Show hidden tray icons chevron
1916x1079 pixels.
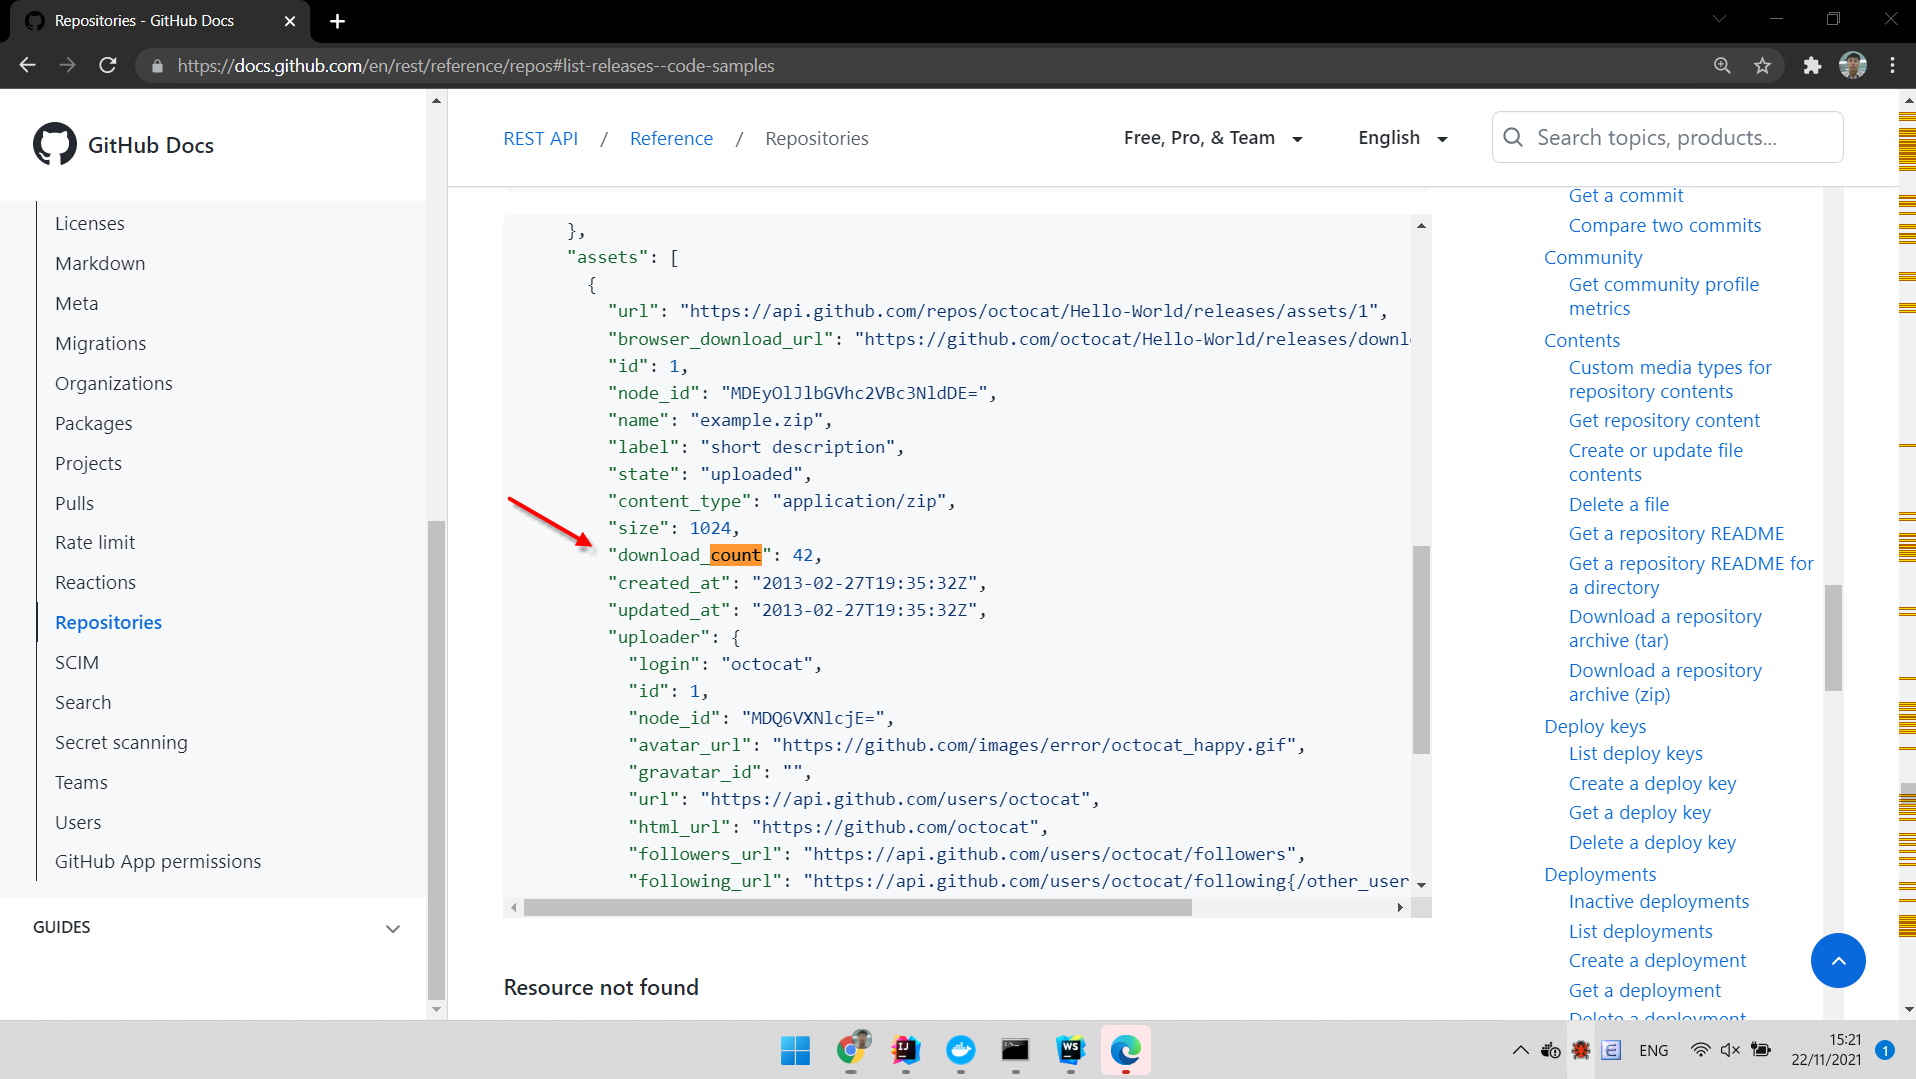[x=1520, y=1050]
